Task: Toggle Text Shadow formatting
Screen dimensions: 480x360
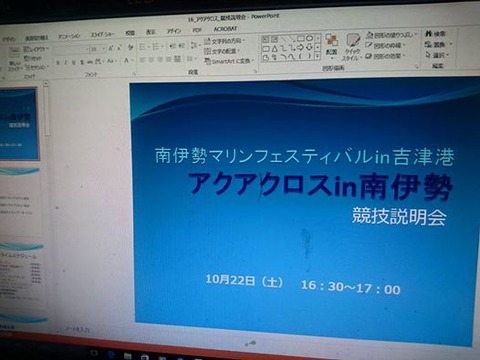Action: pyautogui.click(x=82, y=62)
